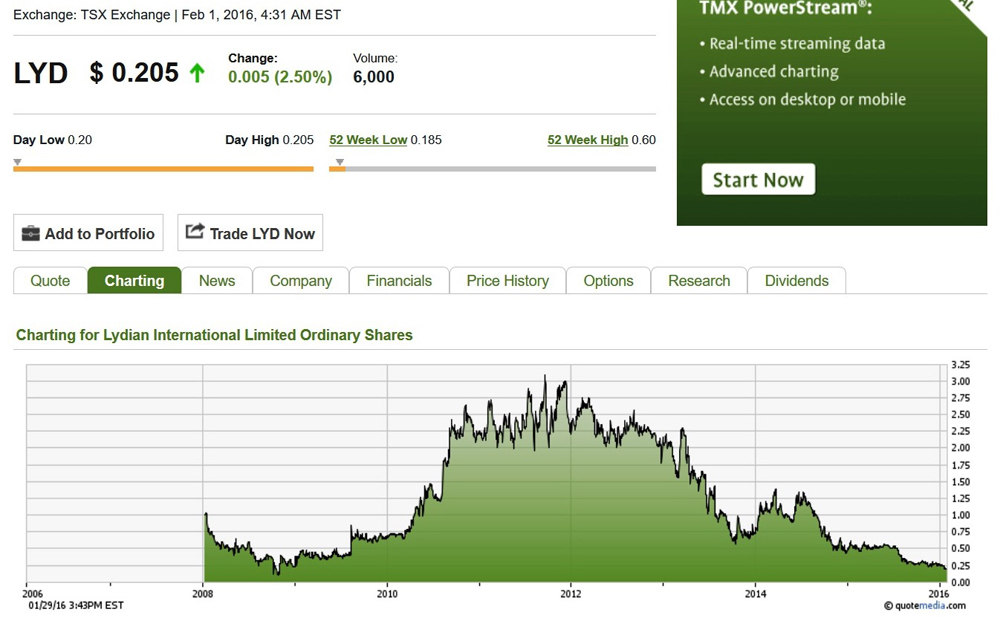View the Price History tab
This screenshot has width=1000, height=618.
(508, 281)
